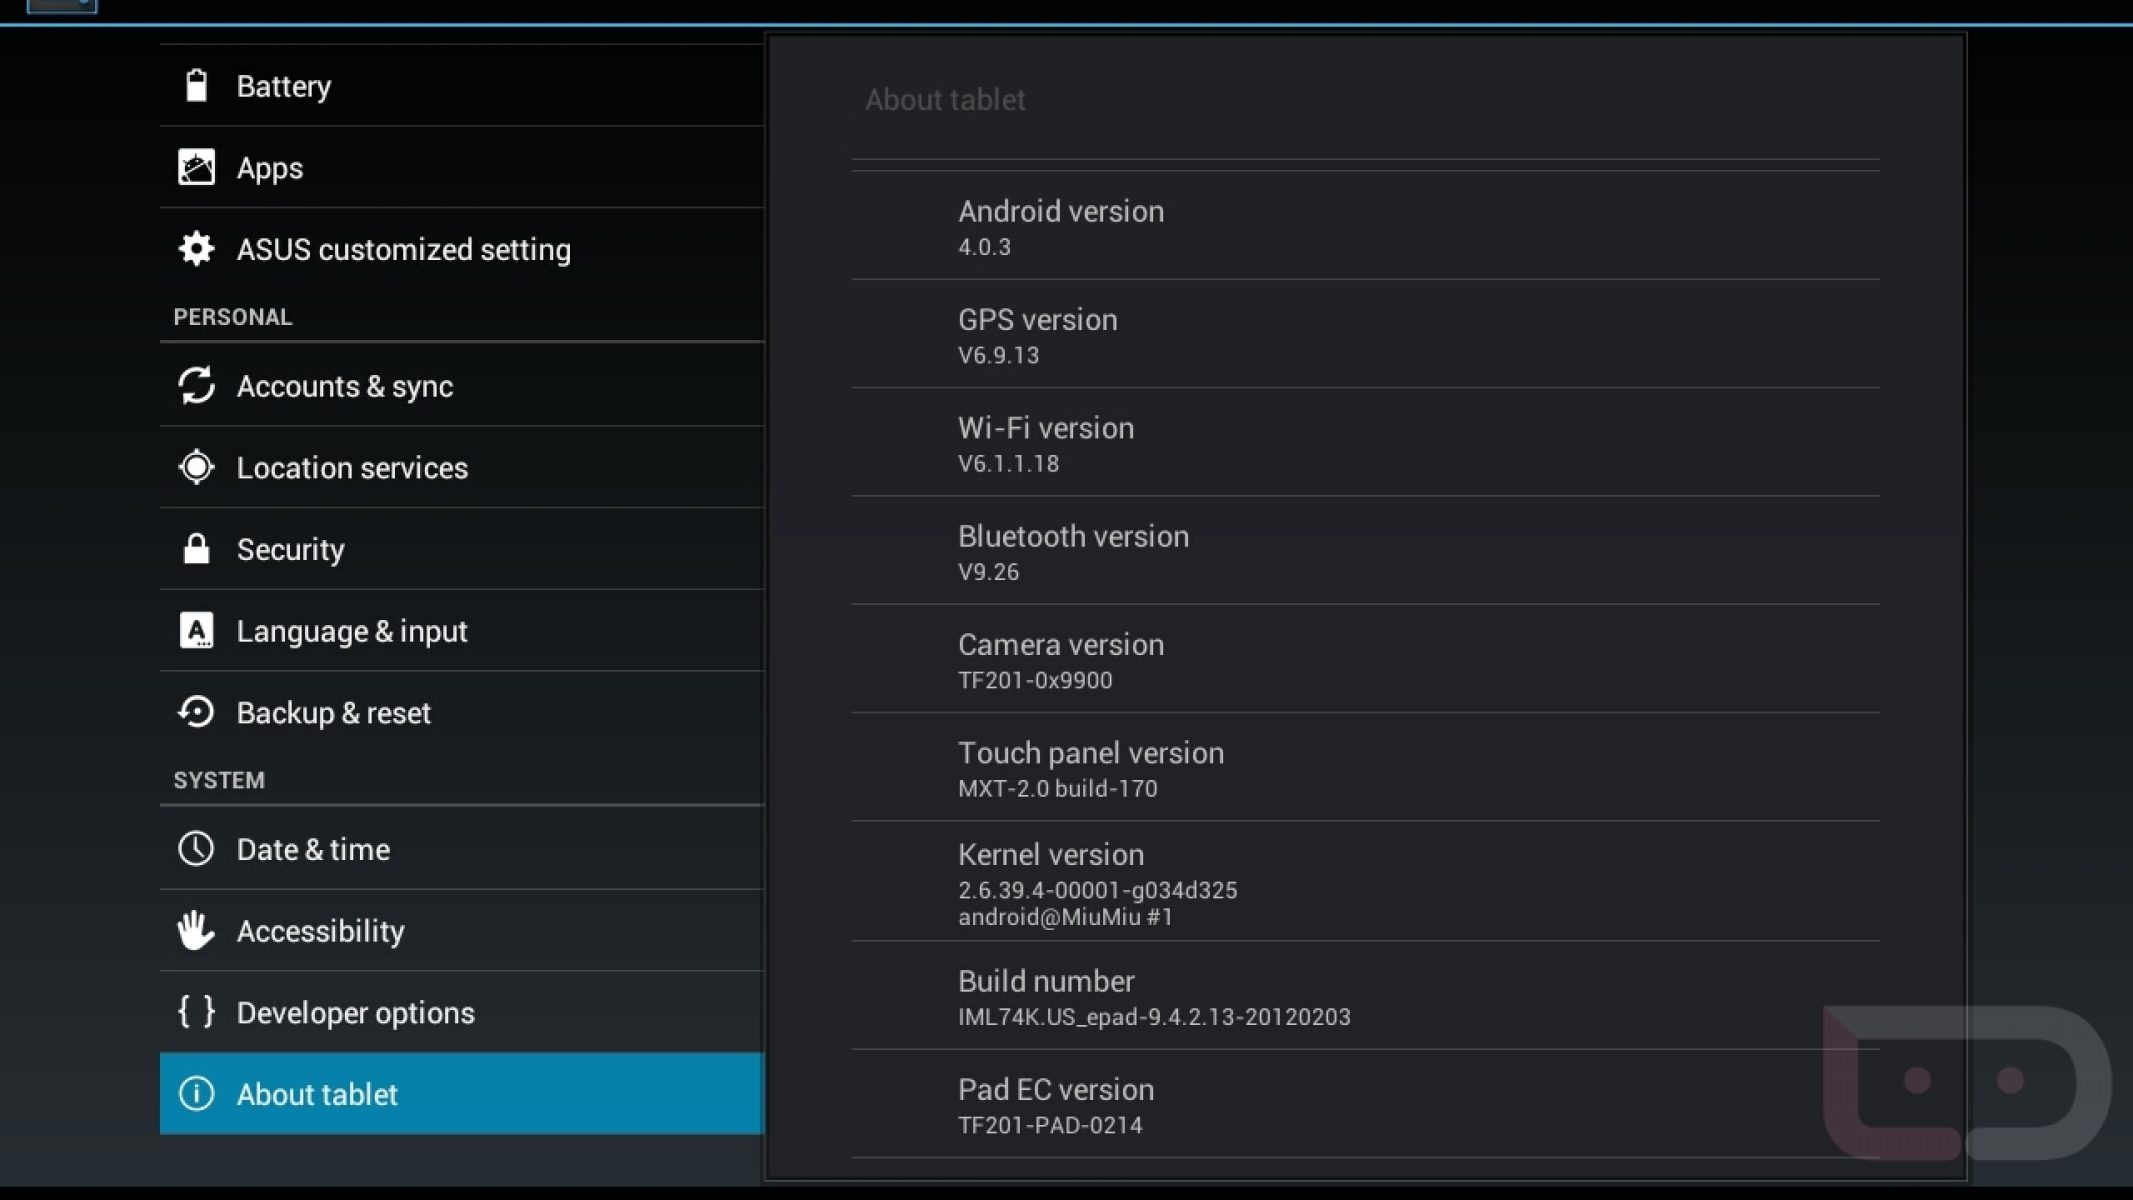Tap the Android version entry
The height and width of the screenshot is (1200, 2133).
point(1364,227)
